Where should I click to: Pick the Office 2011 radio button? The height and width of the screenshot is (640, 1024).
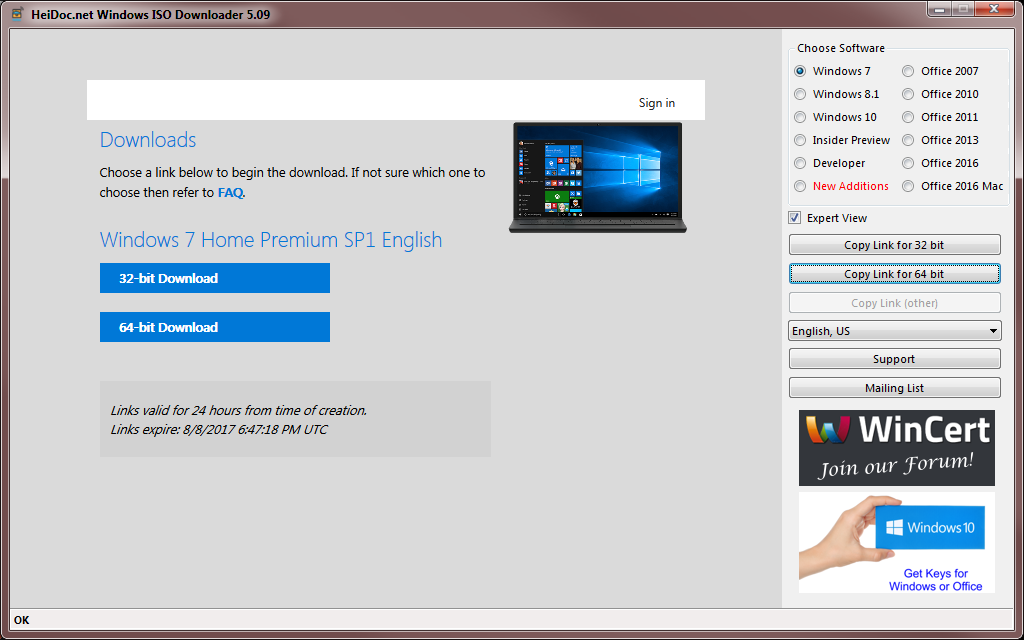(x=908, y=118)
